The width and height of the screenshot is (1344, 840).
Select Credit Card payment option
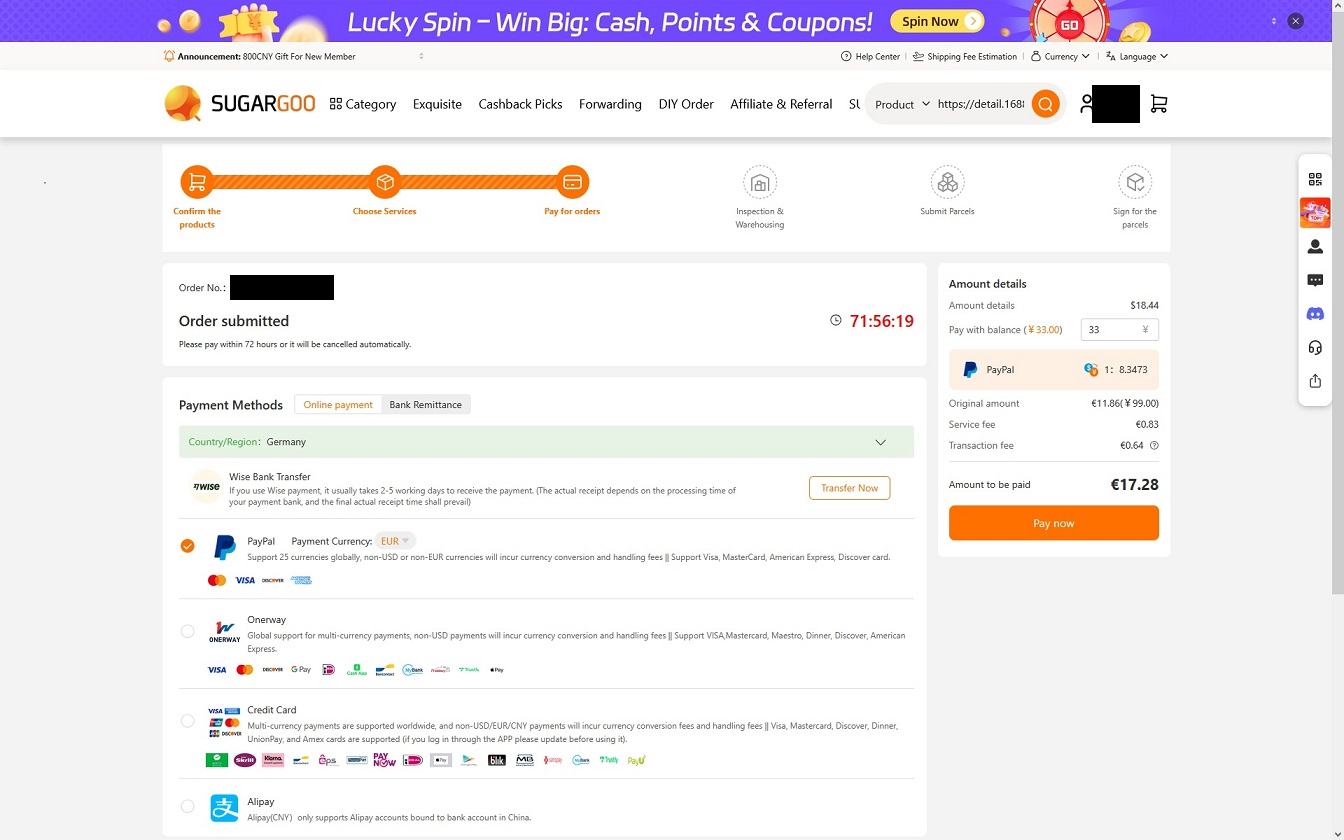point(187,721)
